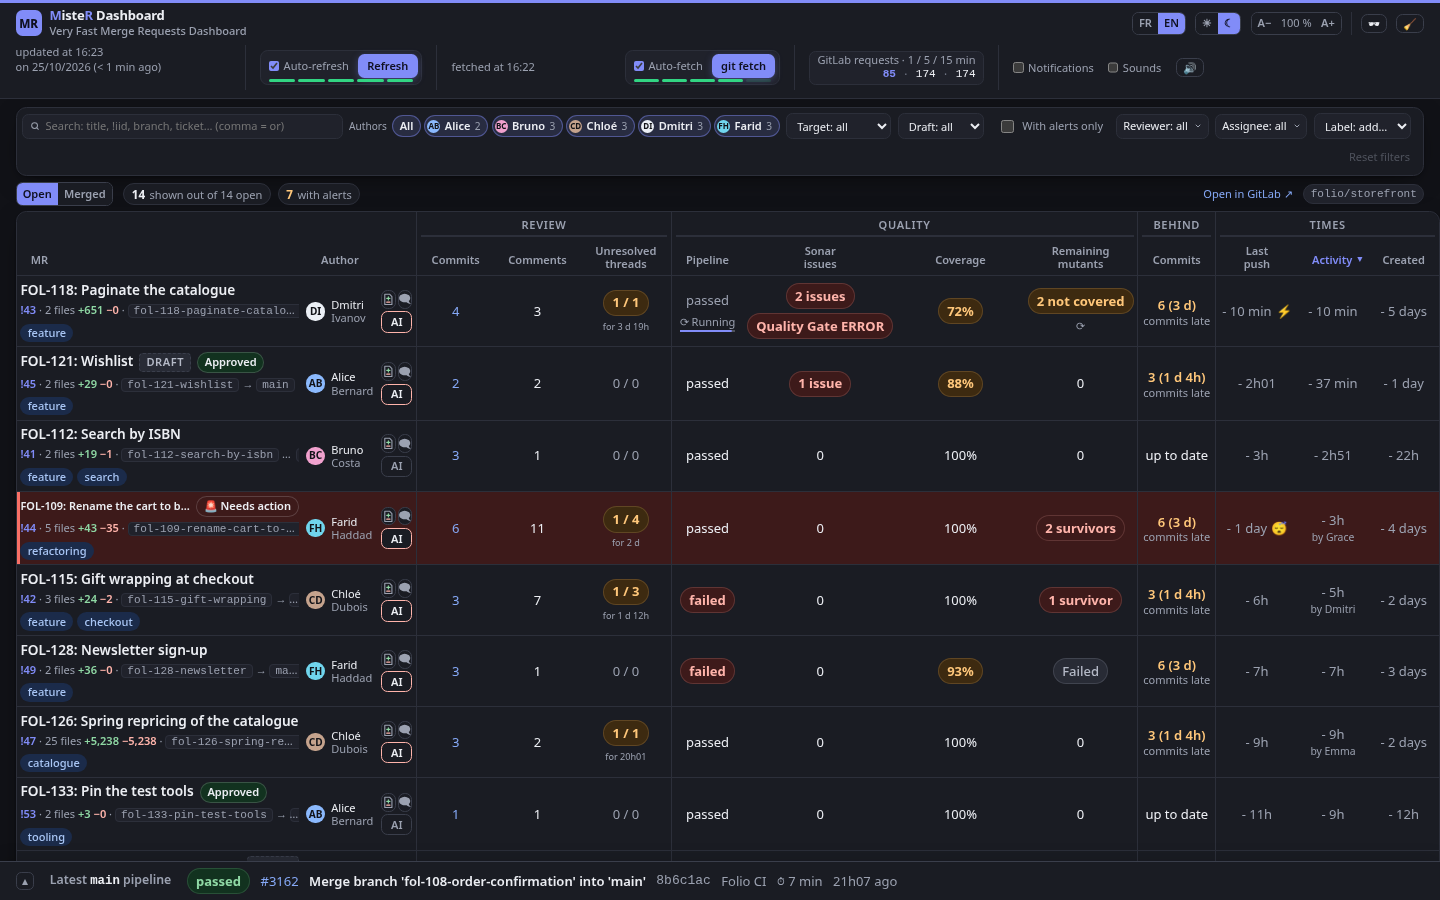This screenshot has height=900, width=1440.
Task: Open the diff icon on the FOL-128 Newsletter row
Action: [x=388, y=659]
